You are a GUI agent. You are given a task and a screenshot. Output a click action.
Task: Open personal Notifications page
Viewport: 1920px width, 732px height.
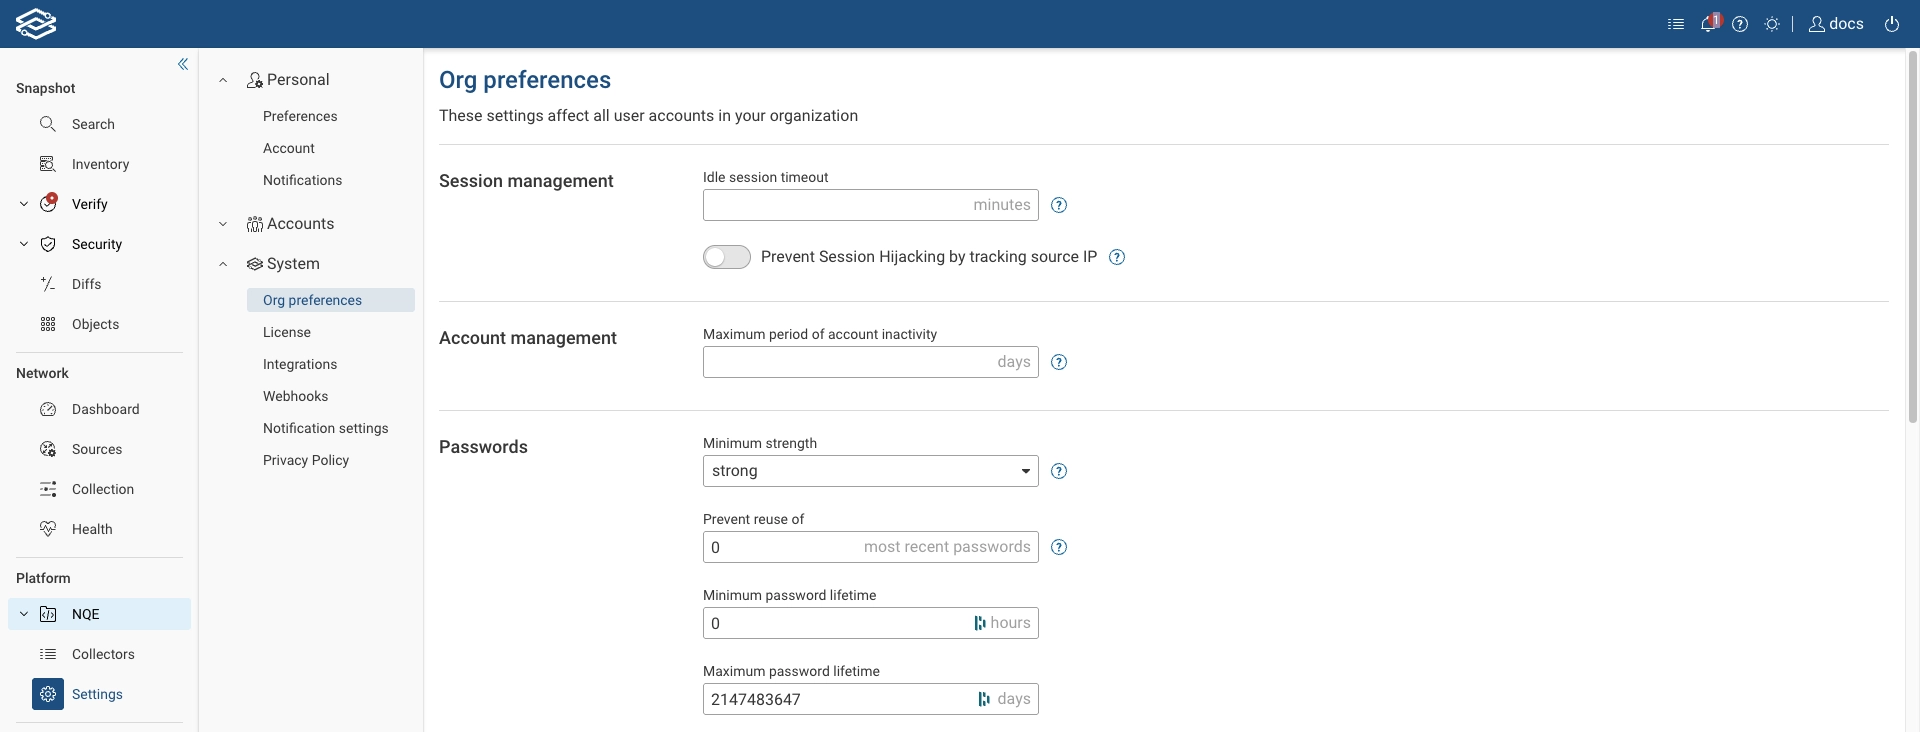pyautogui.click(x=302, y=180)
